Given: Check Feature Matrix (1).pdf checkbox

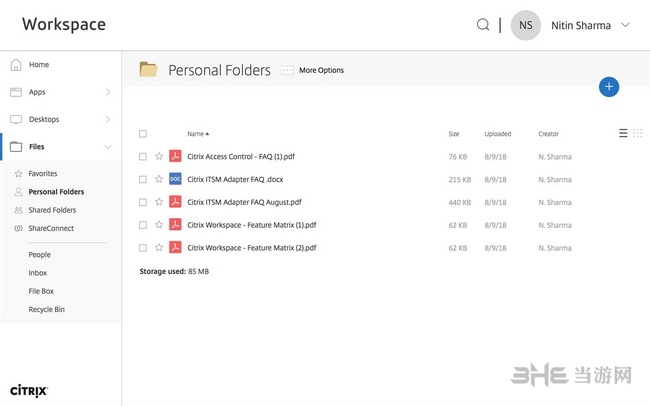Looking at the screenshot, I should 143,225.
